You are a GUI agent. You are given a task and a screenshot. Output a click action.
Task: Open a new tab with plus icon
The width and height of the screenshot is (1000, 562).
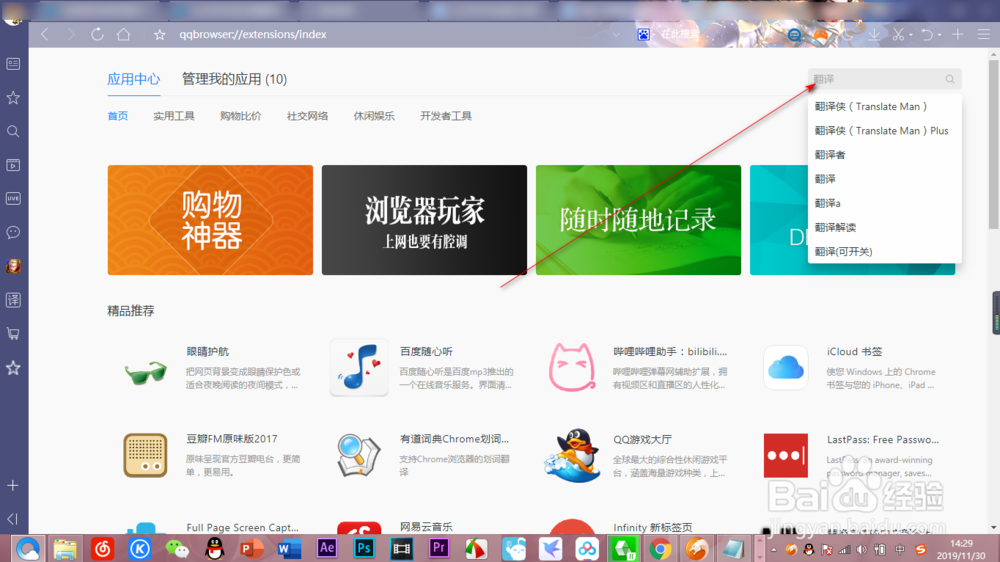tap(957, 34)
